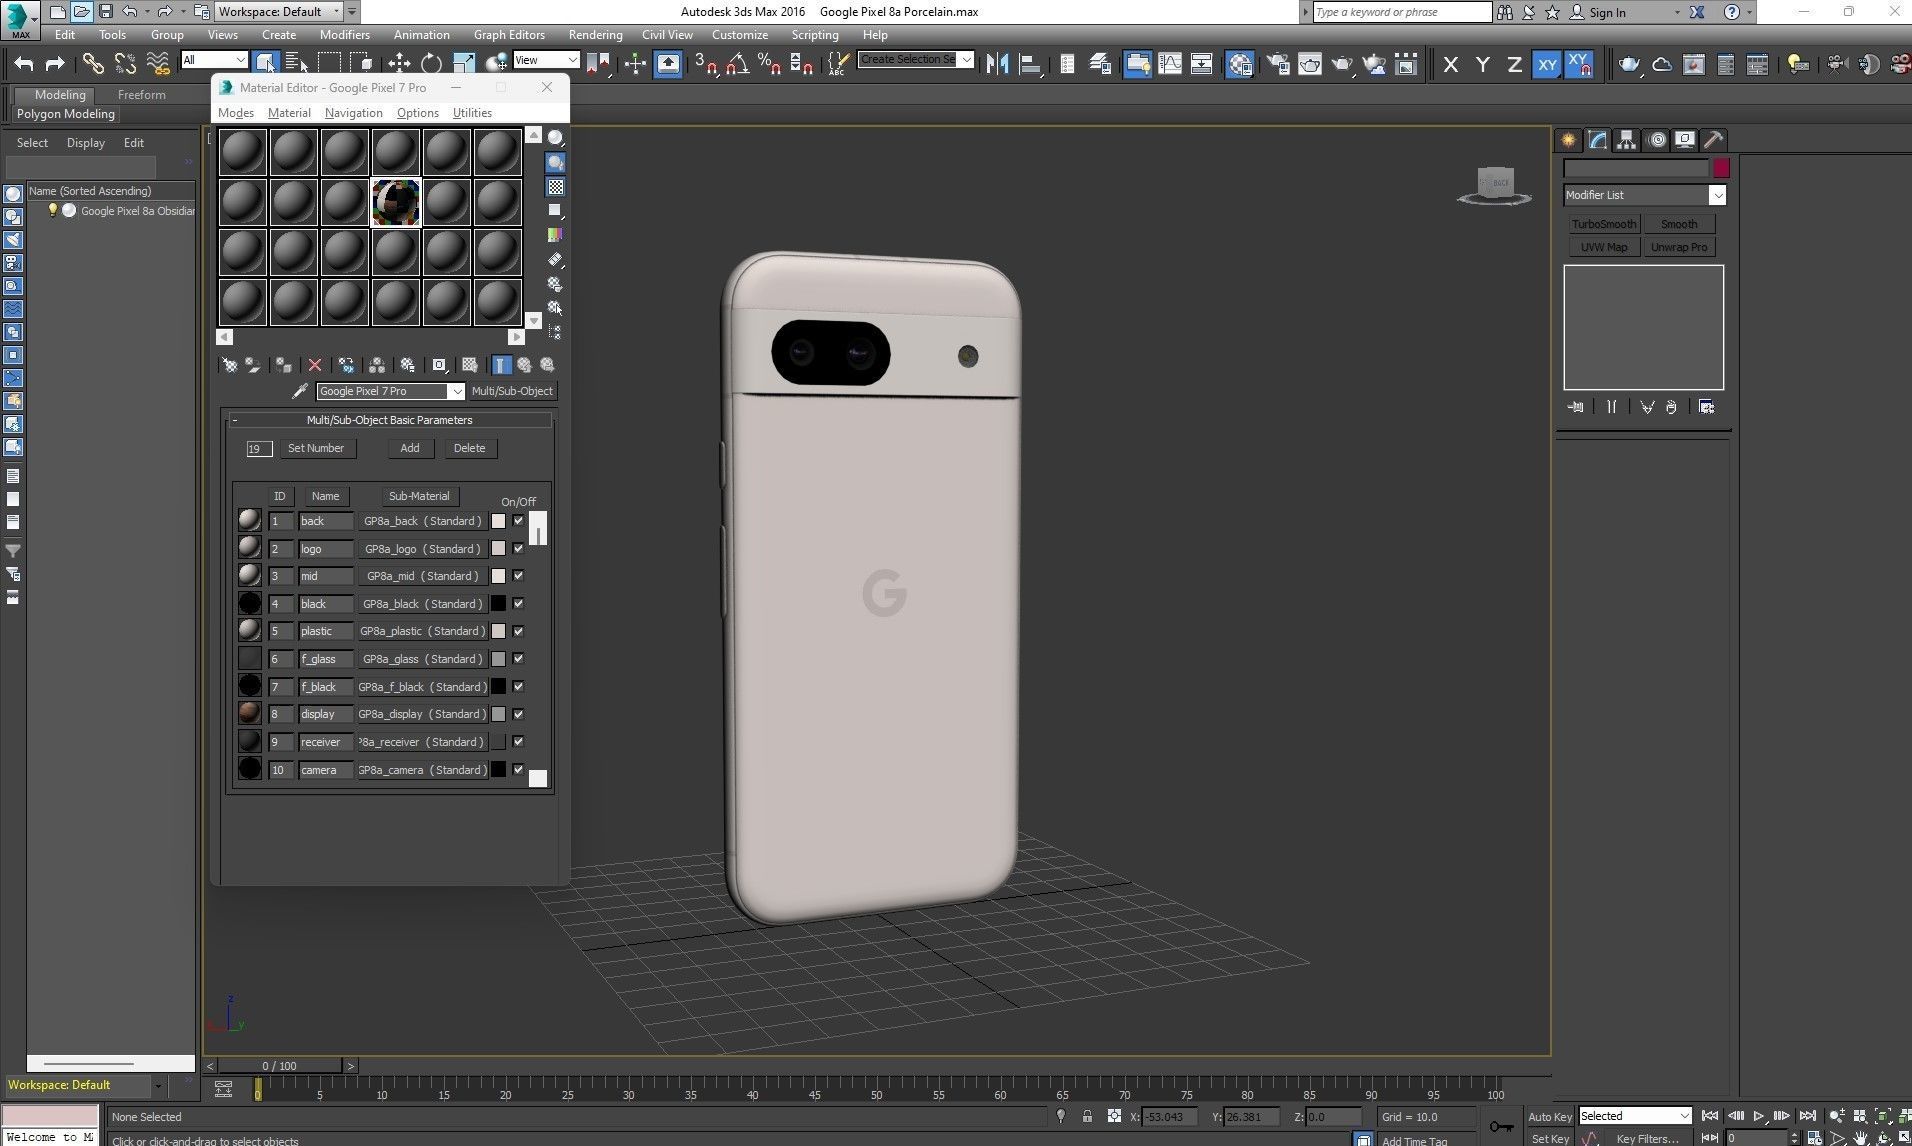1912x1146 pixels.
Task: Toggle the 3D Snaps tool
Action: coord(706,64)
